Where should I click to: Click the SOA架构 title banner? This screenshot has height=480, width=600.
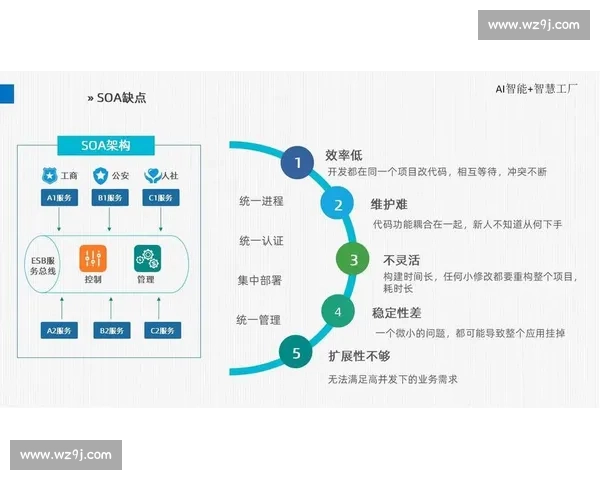[106, 145]
